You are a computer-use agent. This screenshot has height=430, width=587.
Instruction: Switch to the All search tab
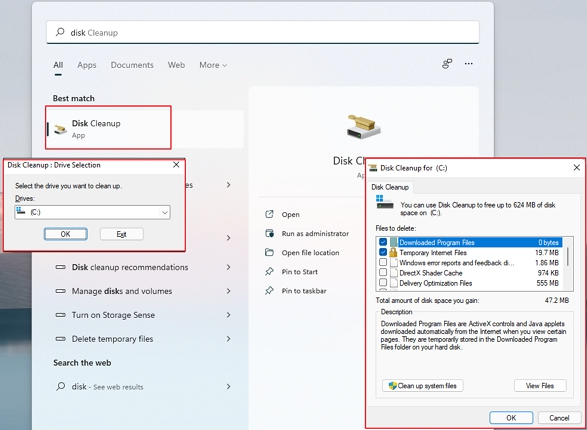point(58,65)
